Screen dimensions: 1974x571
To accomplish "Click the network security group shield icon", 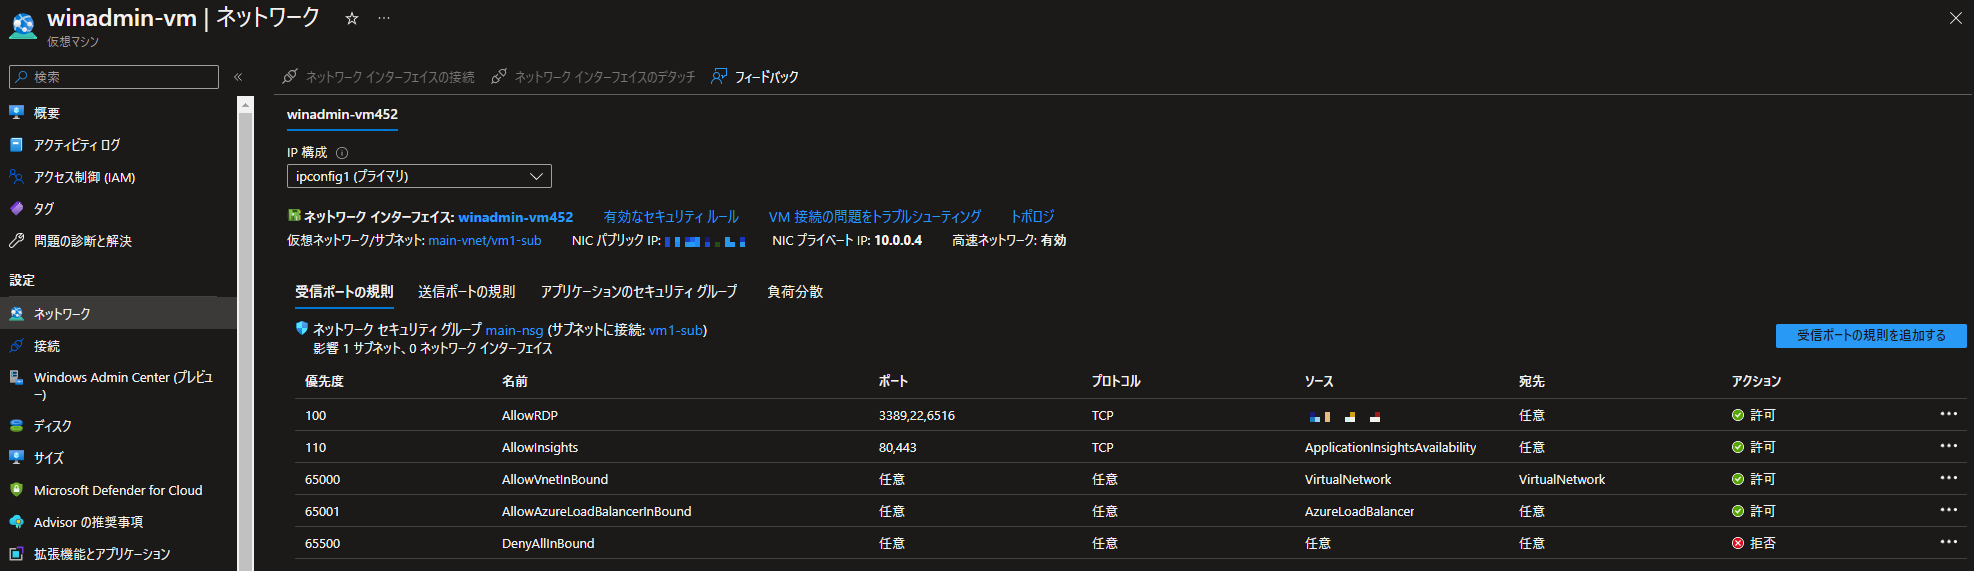I will 302,329.
